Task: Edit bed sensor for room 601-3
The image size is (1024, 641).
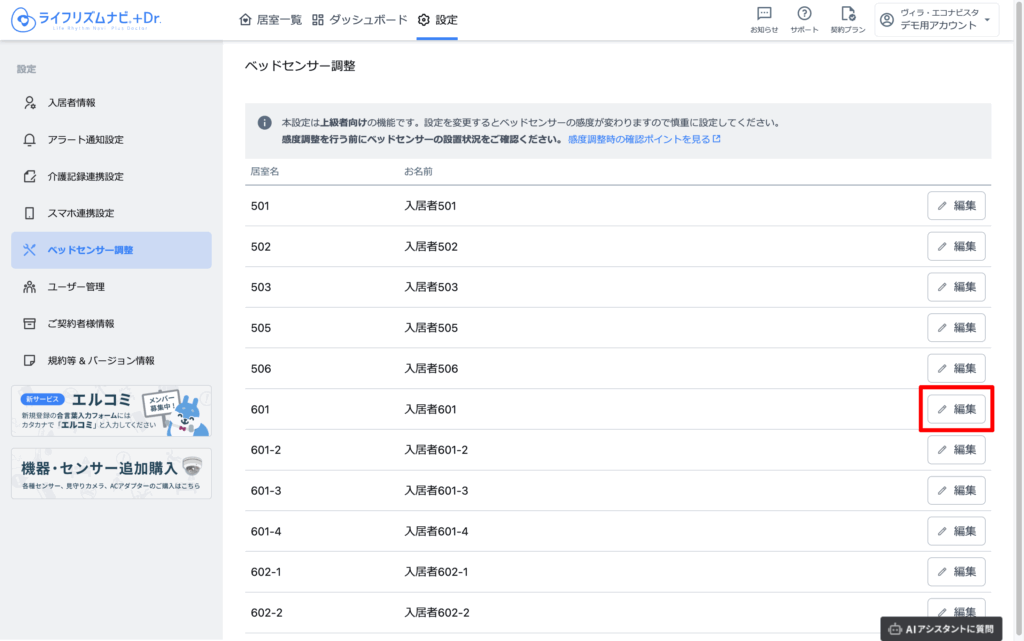Action: tap(956, 491)
